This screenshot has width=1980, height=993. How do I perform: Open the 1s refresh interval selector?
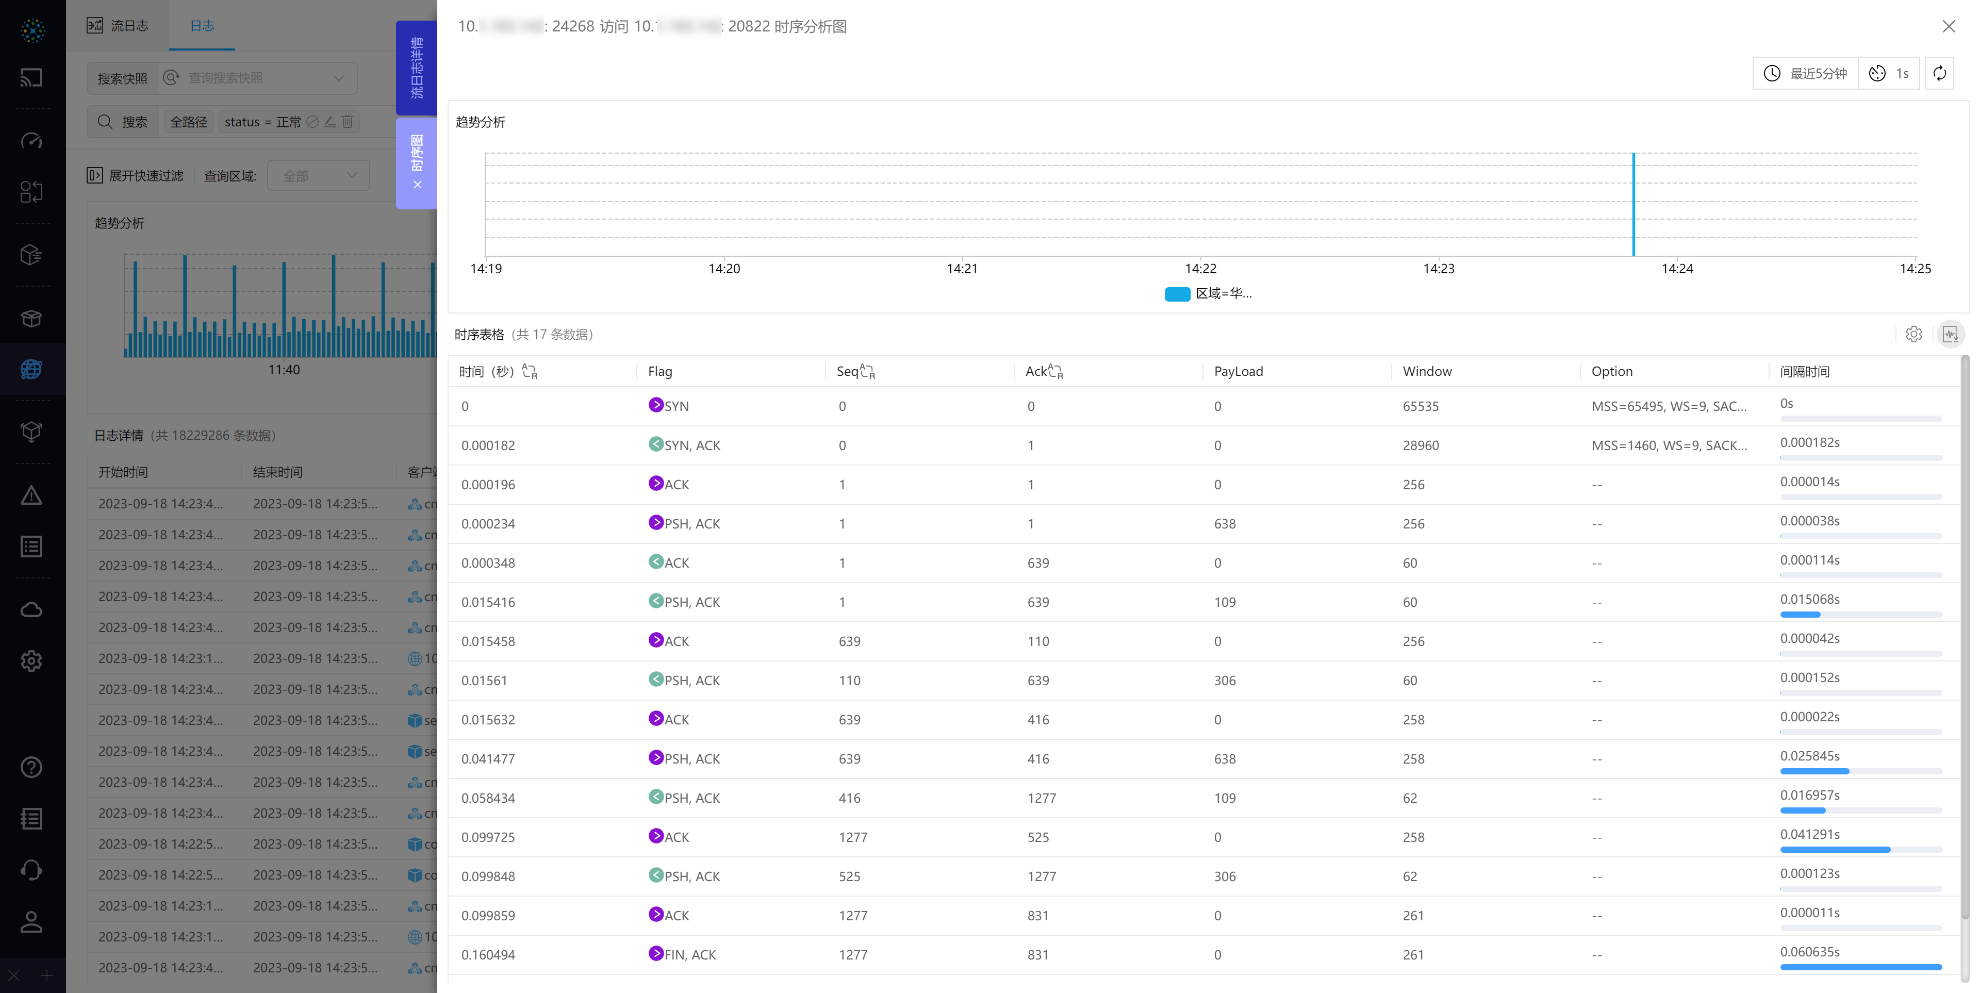pos(1889,73)
